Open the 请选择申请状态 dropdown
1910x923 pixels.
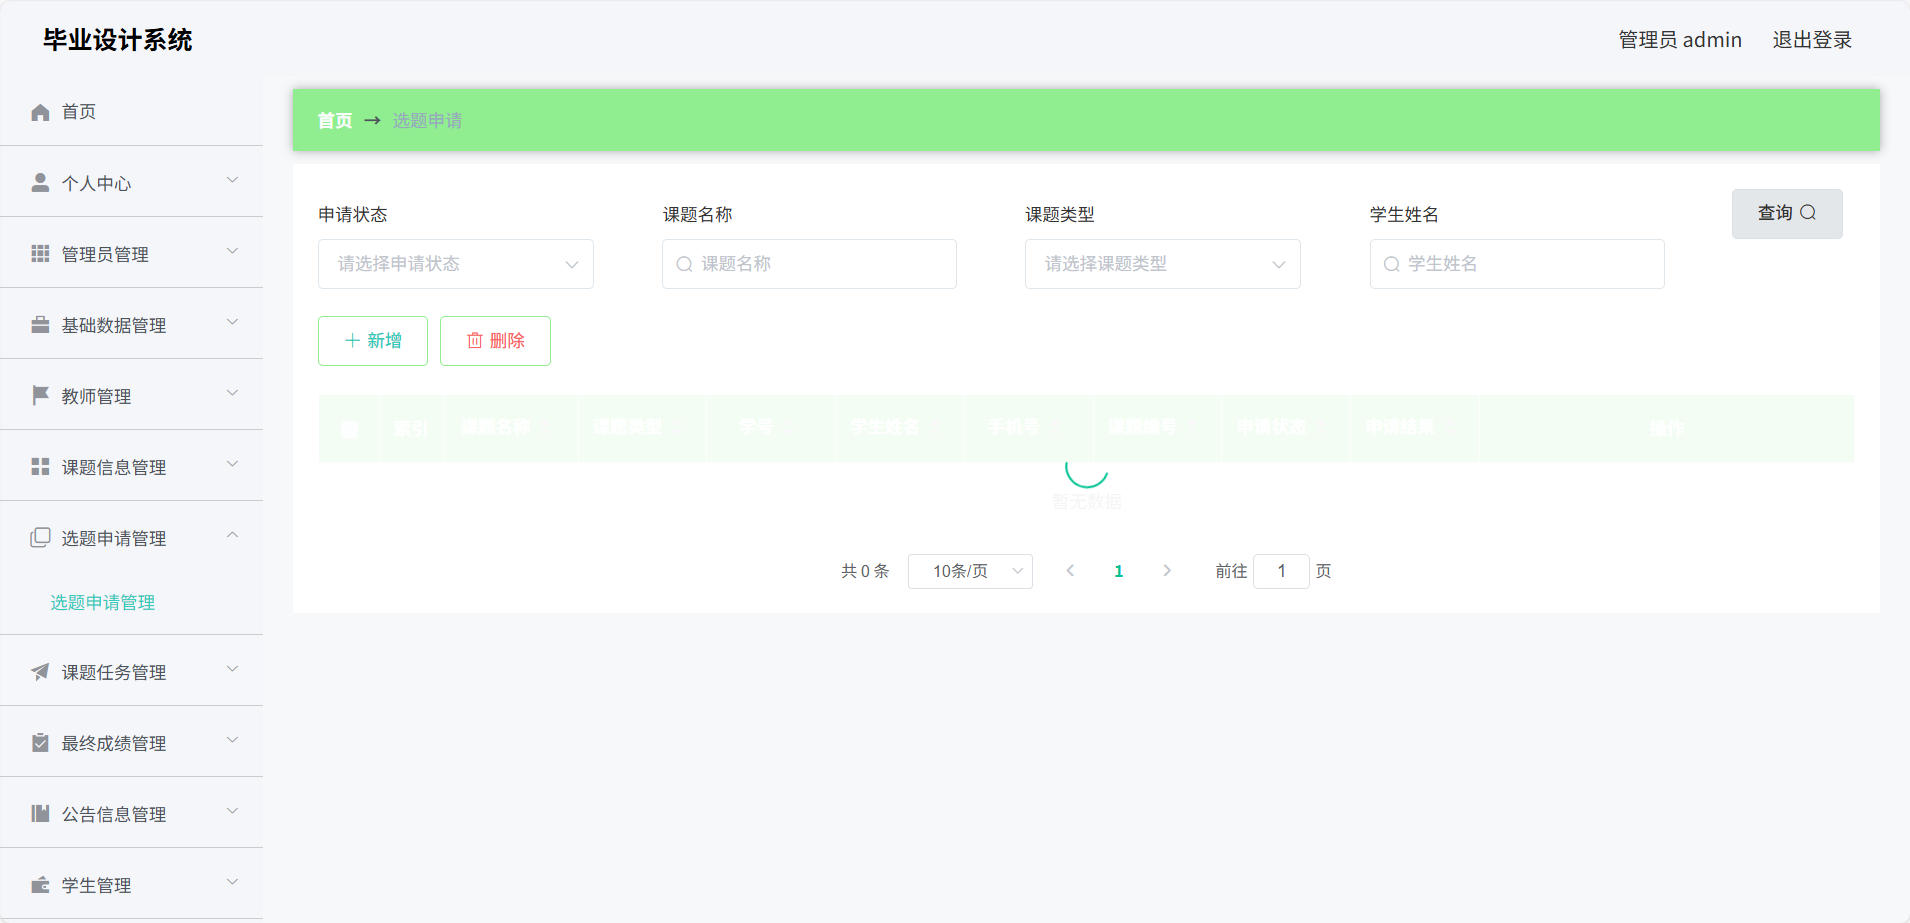coord(456,264)
